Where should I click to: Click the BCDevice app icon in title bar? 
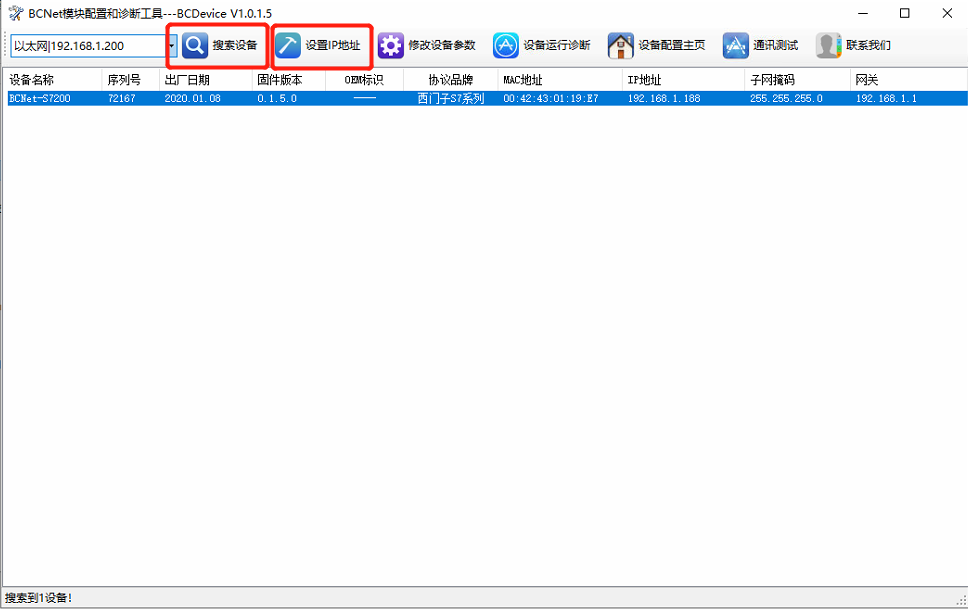click(15, 13)
